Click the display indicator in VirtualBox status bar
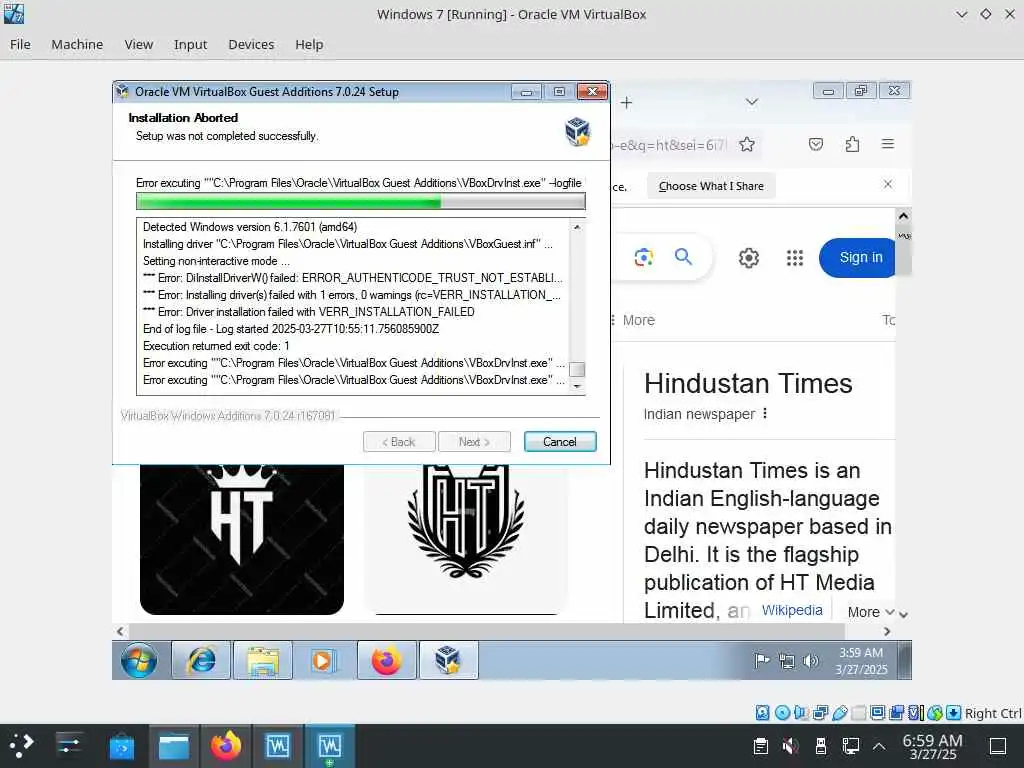Screen dimensions: 1024x768 point(878,712)
